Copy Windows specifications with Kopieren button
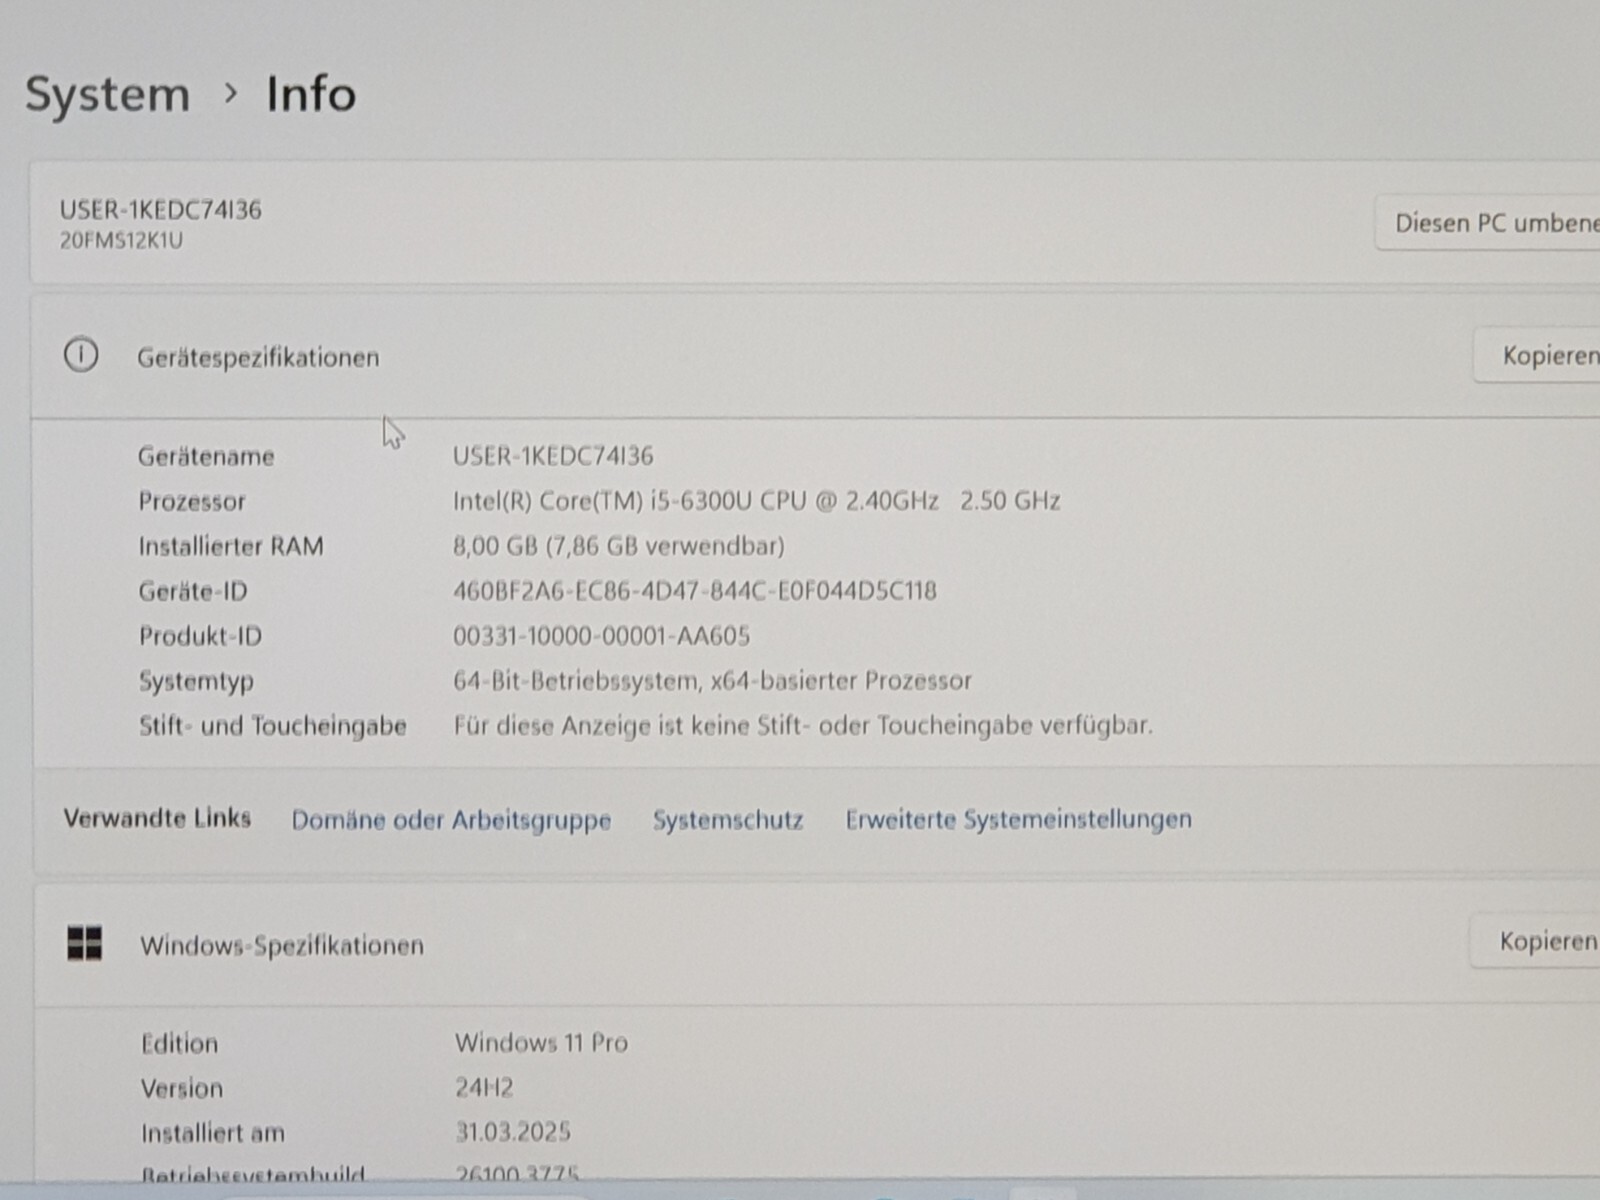 (1535, 941)
